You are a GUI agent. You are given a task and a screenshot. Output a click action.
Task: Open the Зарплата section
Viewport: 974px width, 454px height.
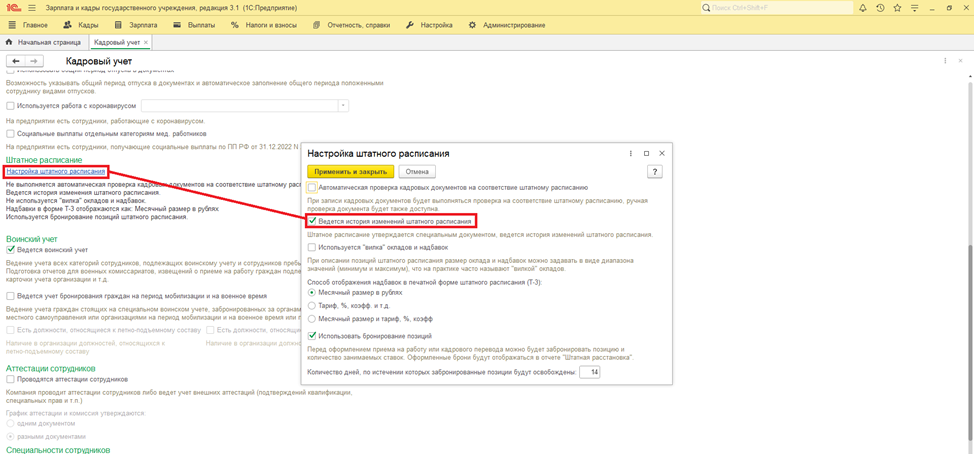click(x=136, y=25)
